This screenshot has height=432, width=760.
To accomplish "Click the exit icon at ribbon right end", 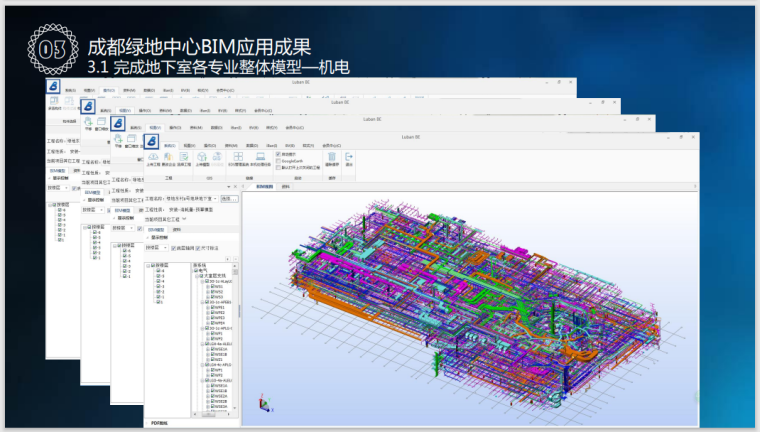I will coord(349,157).
